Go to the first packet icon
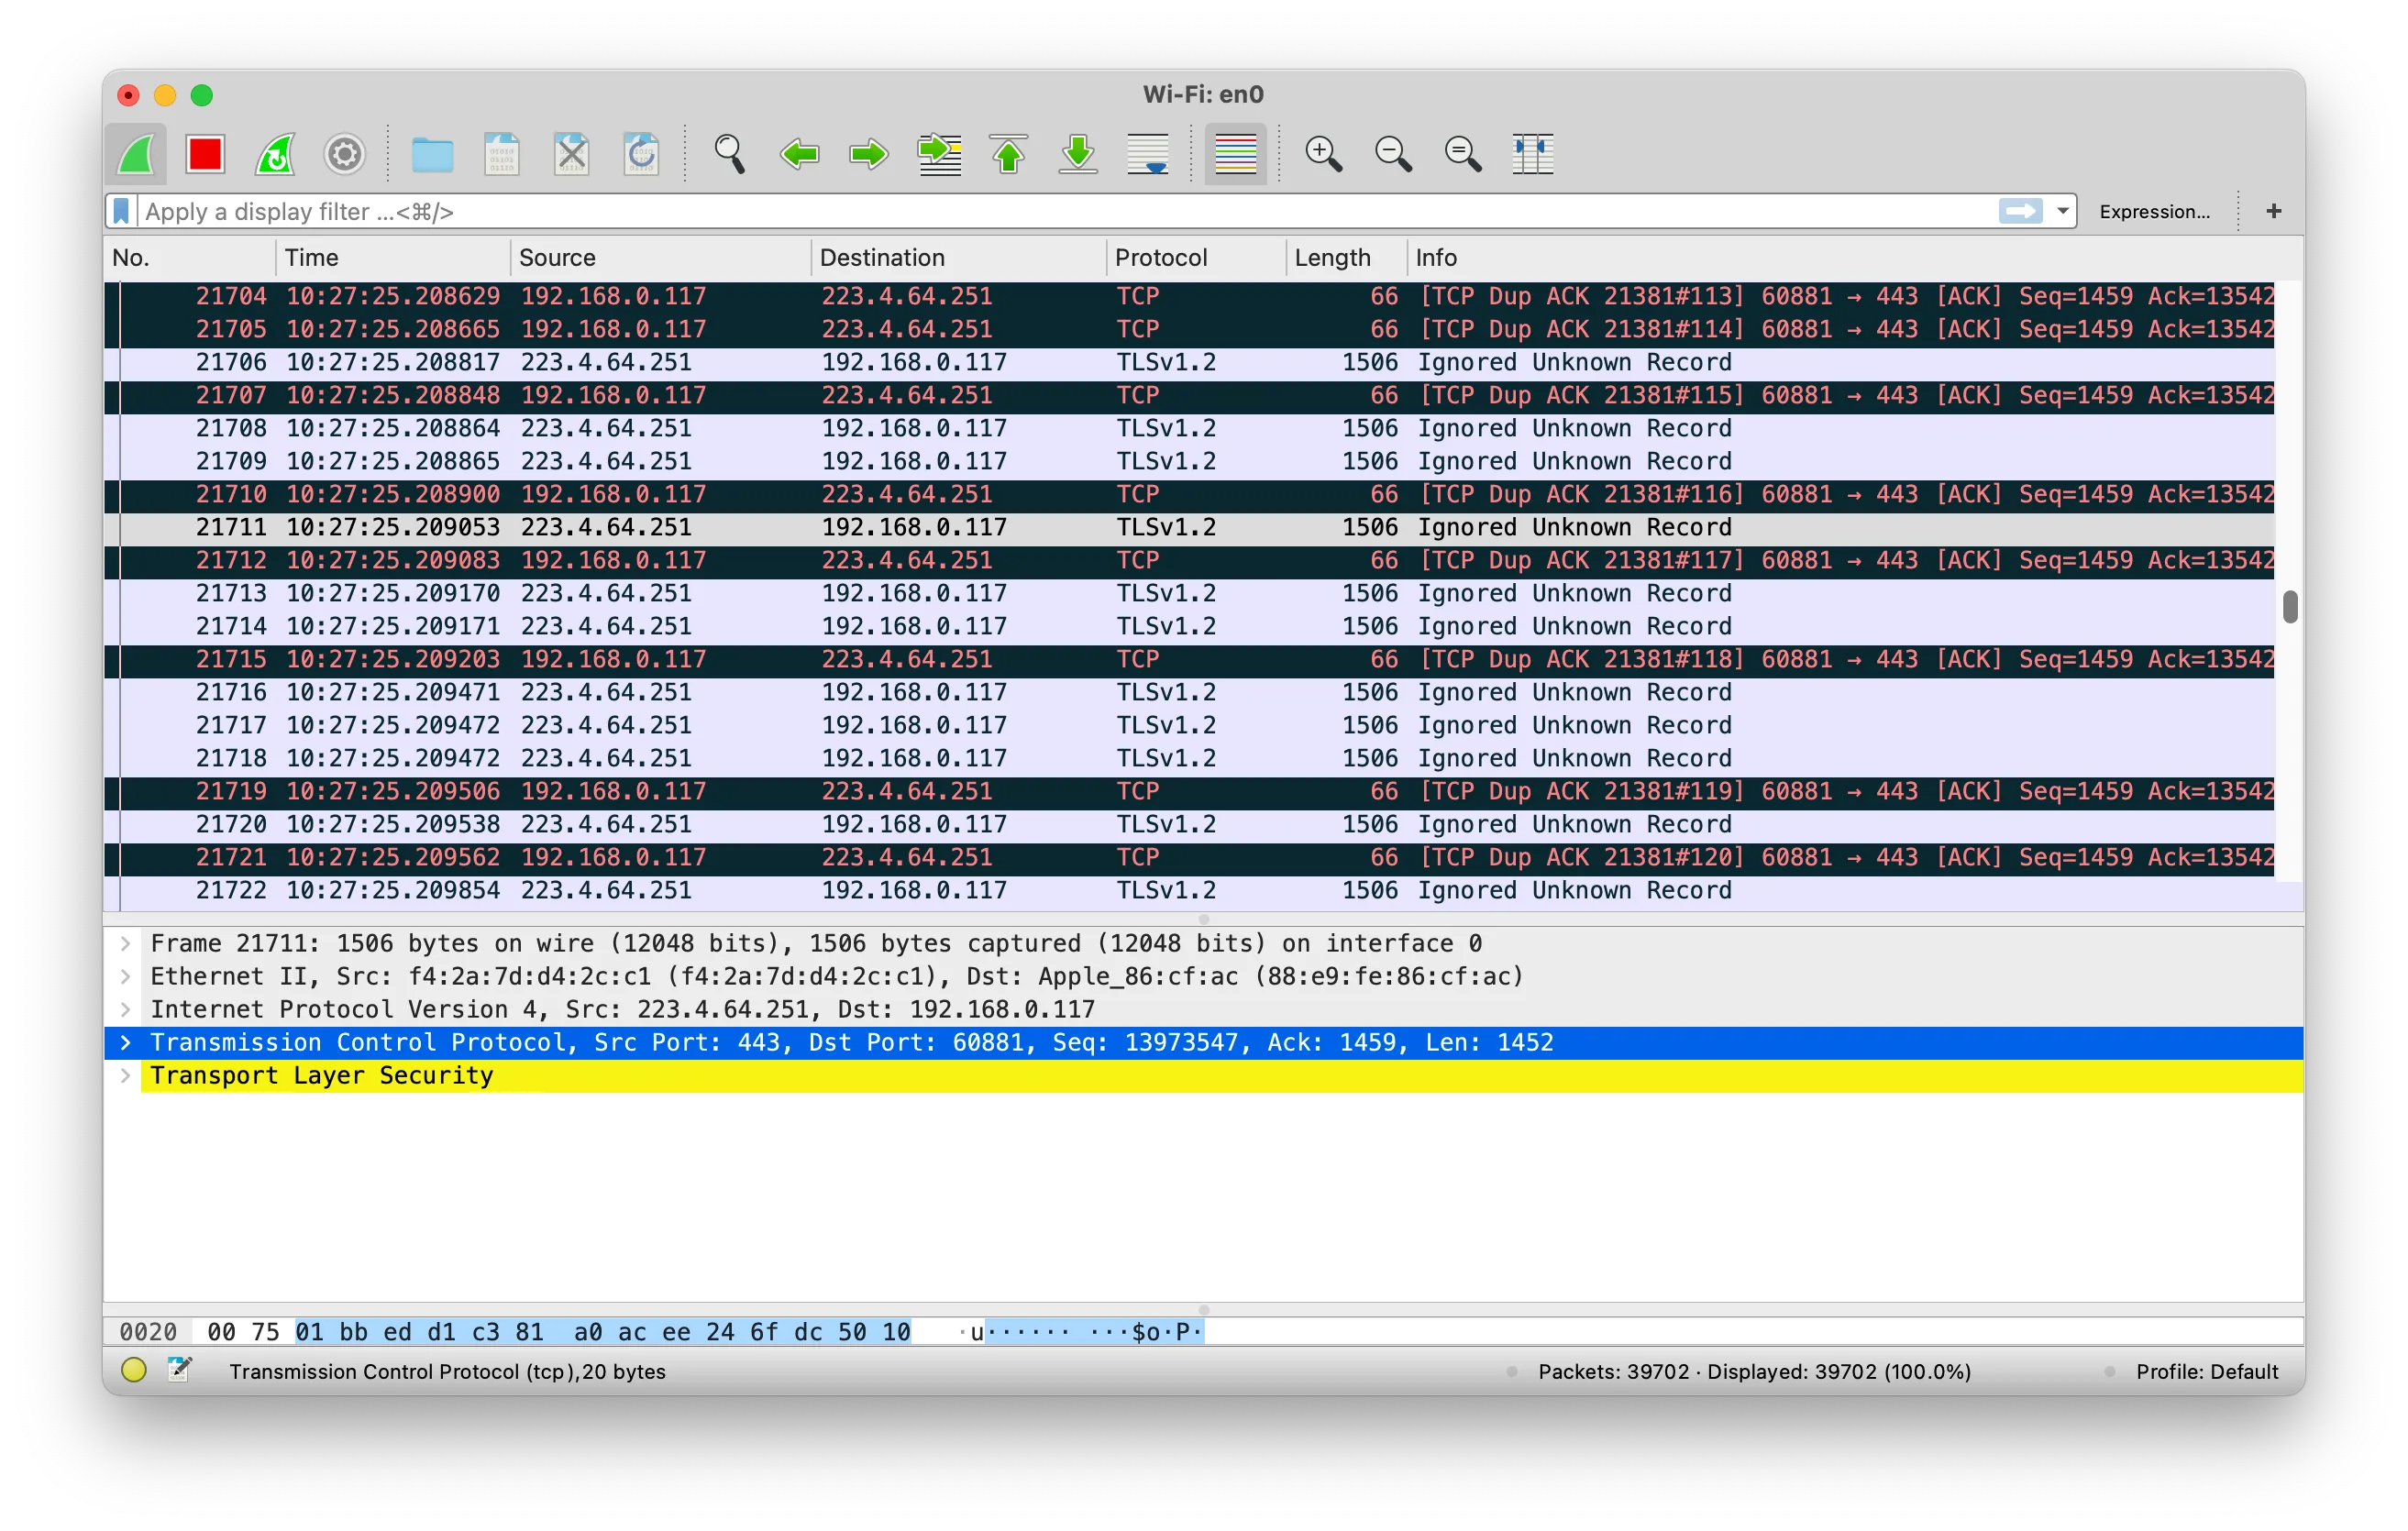The image size is (2408, 1531). pyautogui.click(x=1008, y=154)
